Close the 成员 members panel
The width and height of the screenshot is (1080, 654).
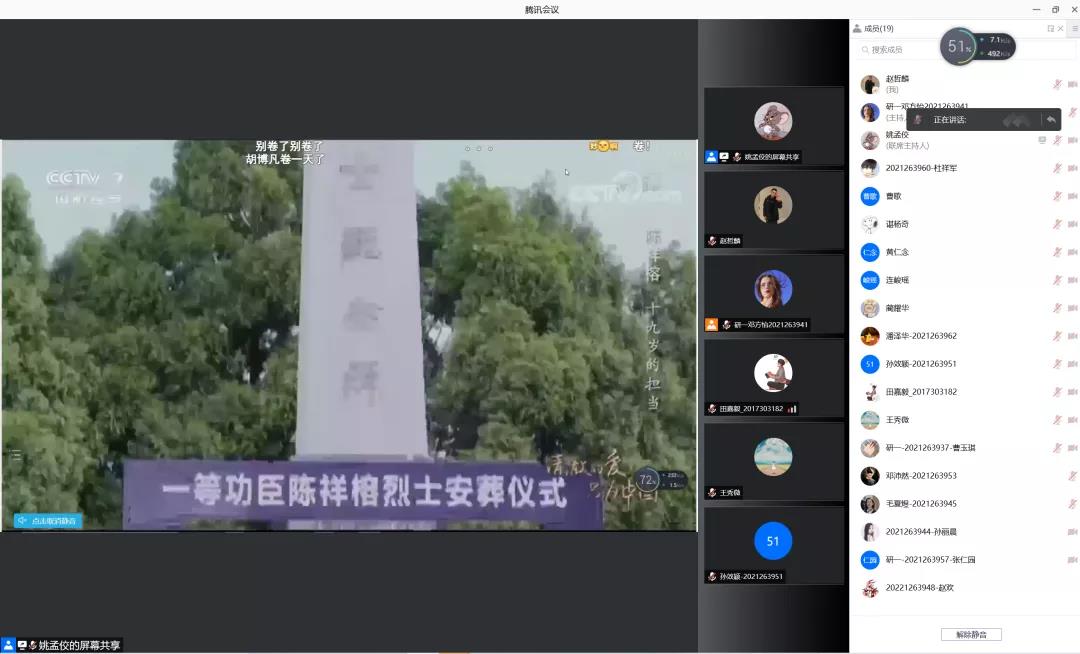(1061, 28)
